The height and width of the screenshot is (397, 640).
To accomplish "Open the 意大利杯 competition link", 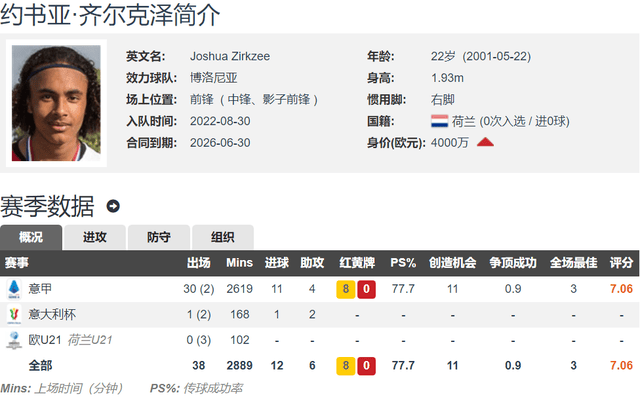I will (x=52, y=314).
